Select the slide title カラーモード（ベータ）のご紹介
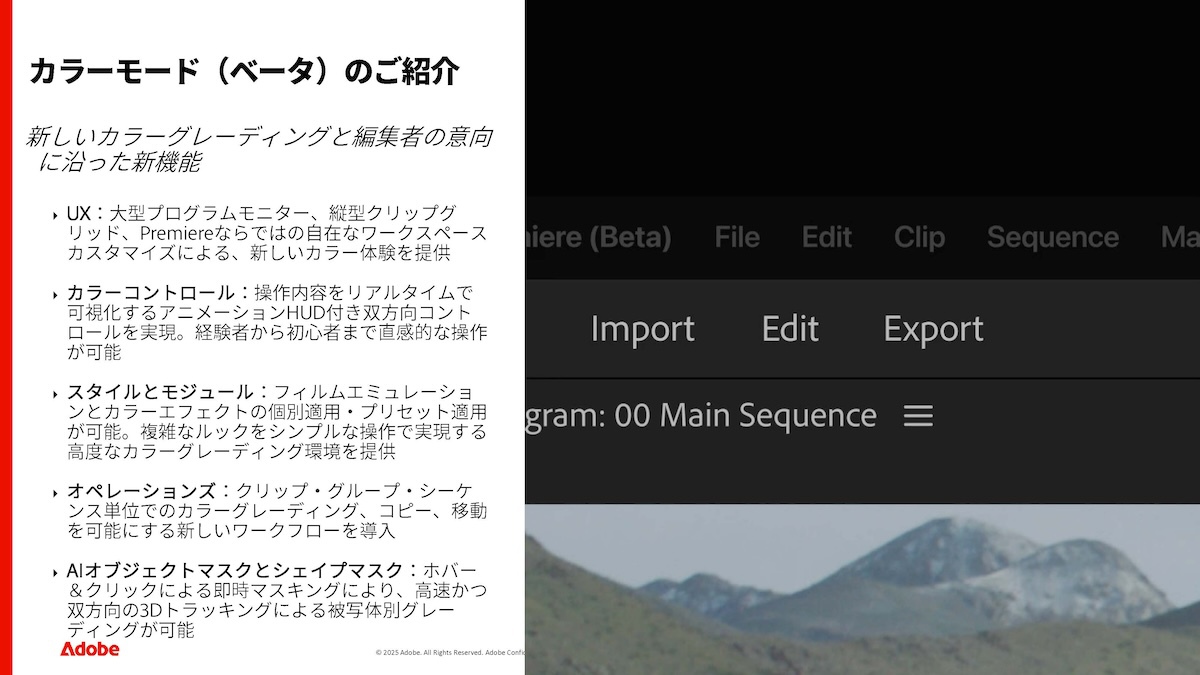The width and height of the screenshot is (1200, 675). point(246,69)
